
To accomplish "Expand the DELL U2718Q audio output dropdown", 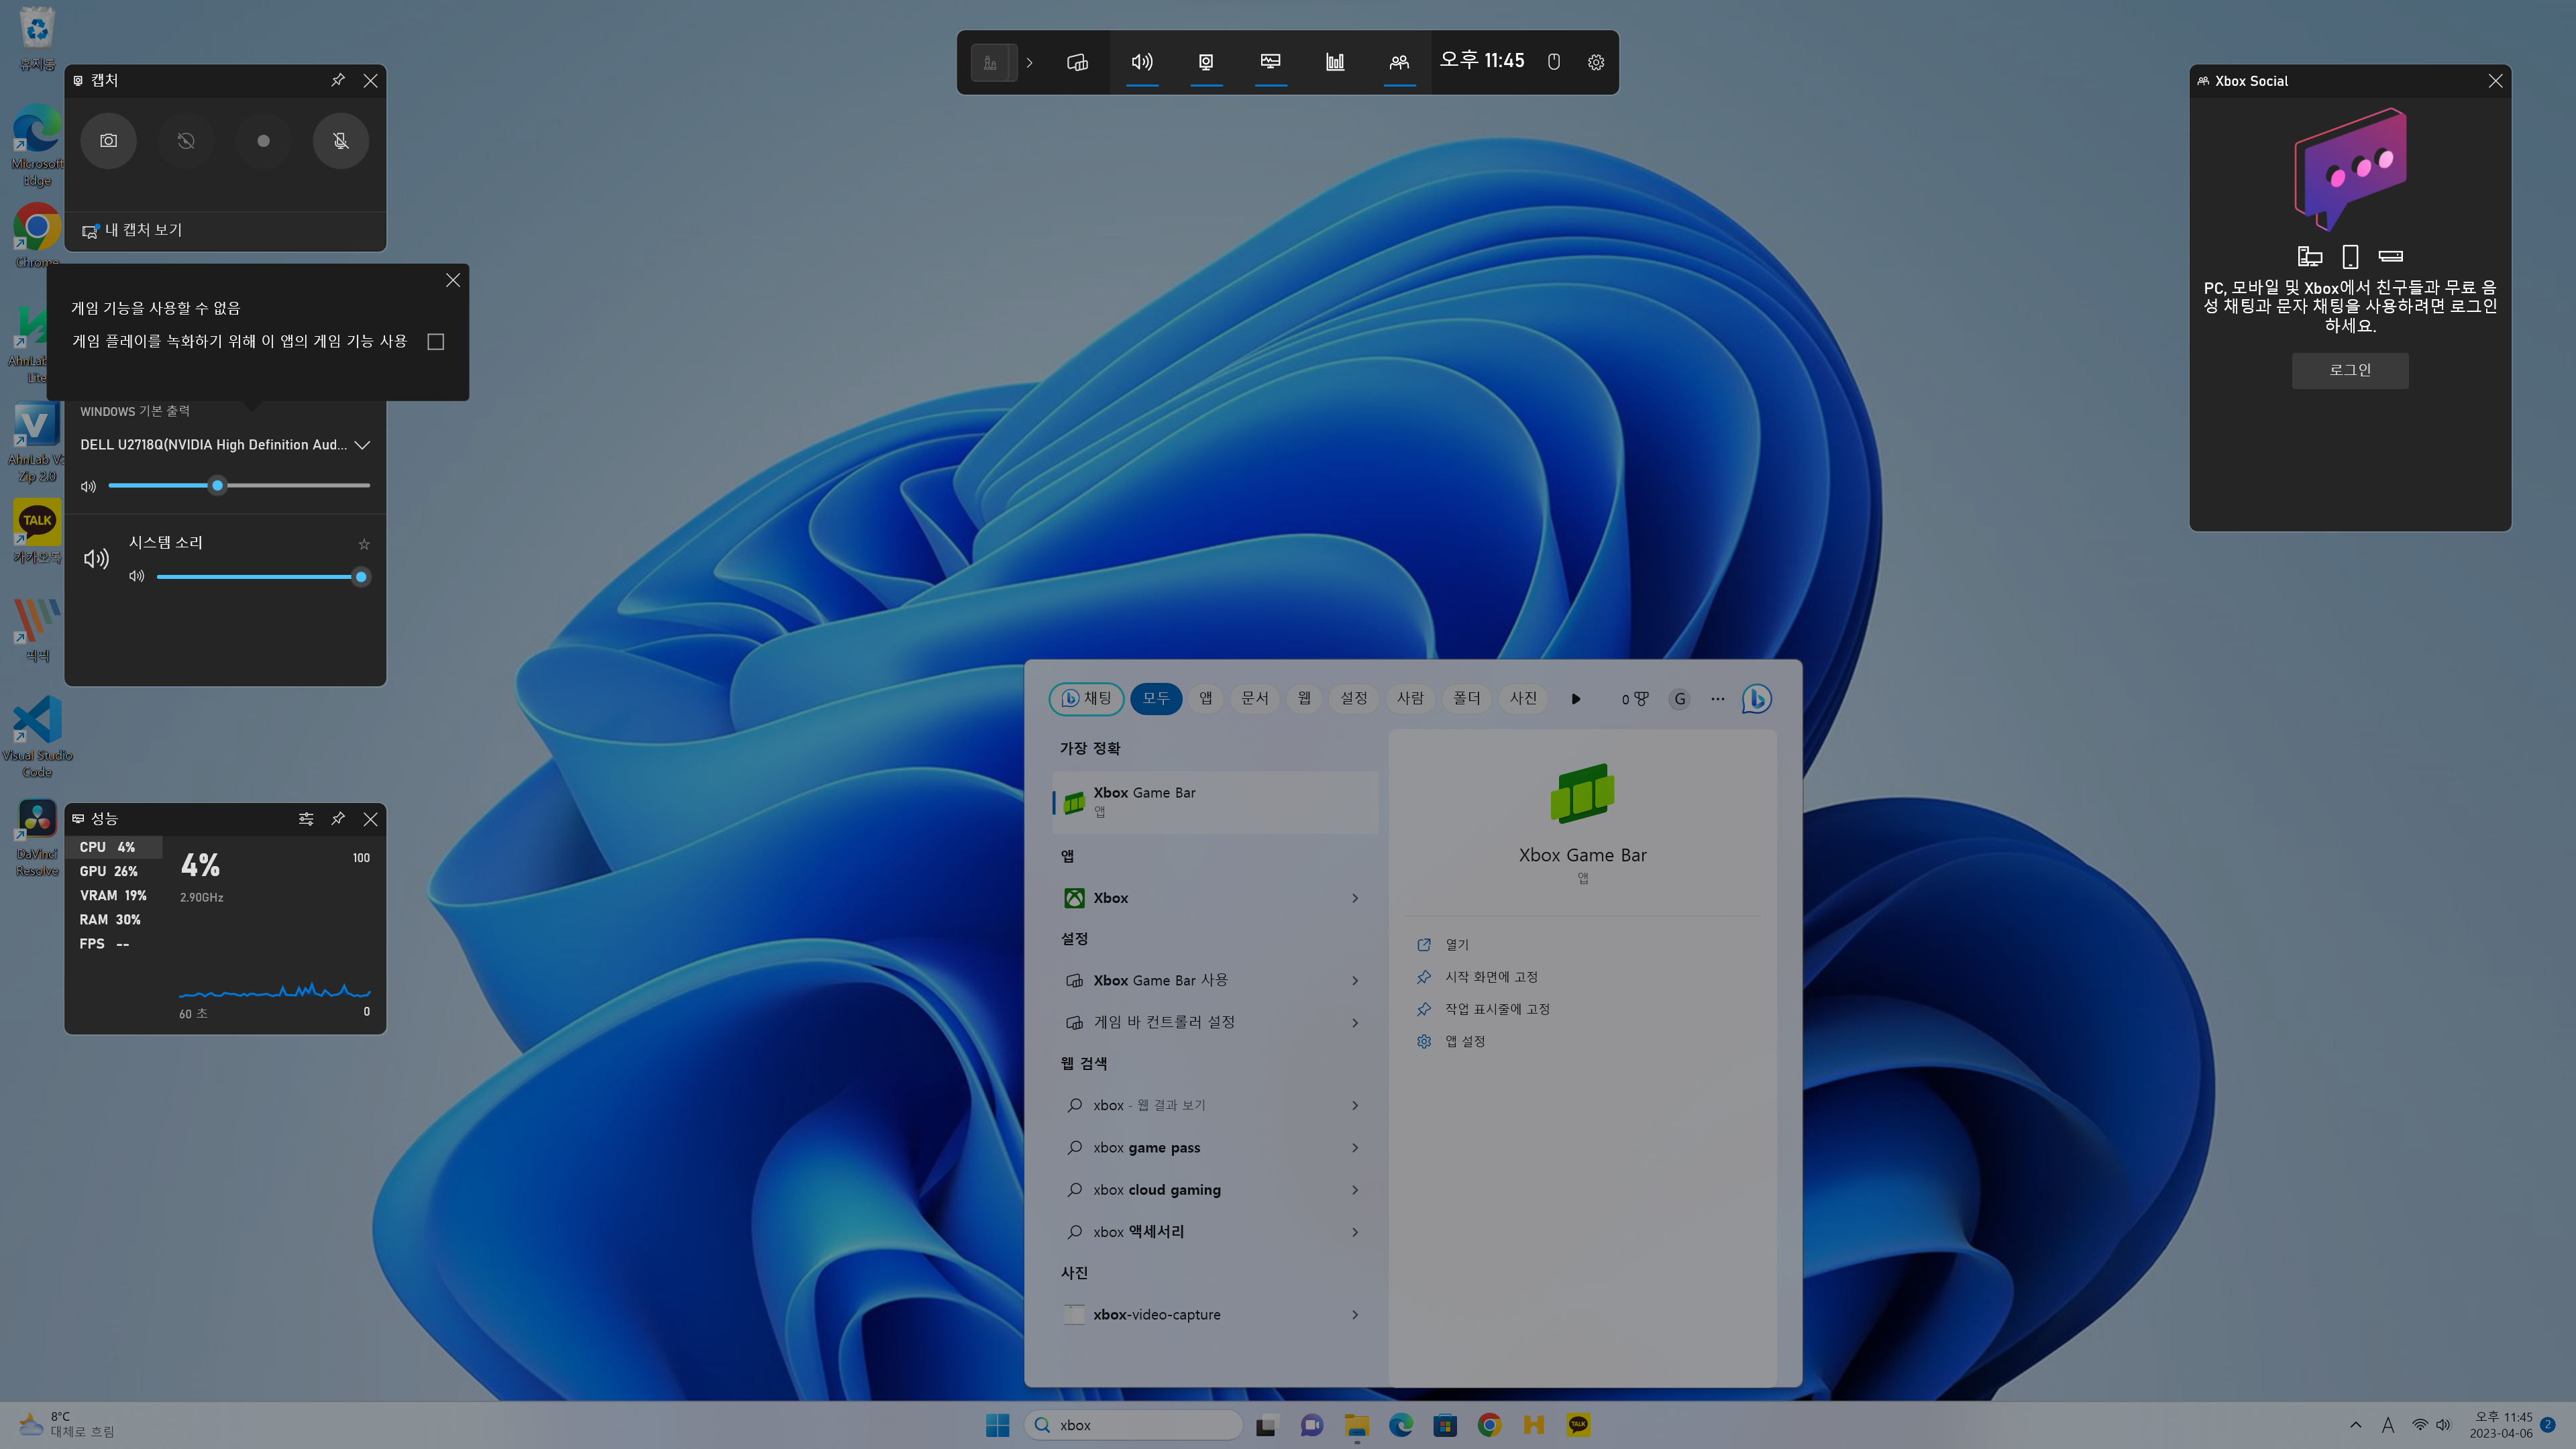I will (362, 445).
